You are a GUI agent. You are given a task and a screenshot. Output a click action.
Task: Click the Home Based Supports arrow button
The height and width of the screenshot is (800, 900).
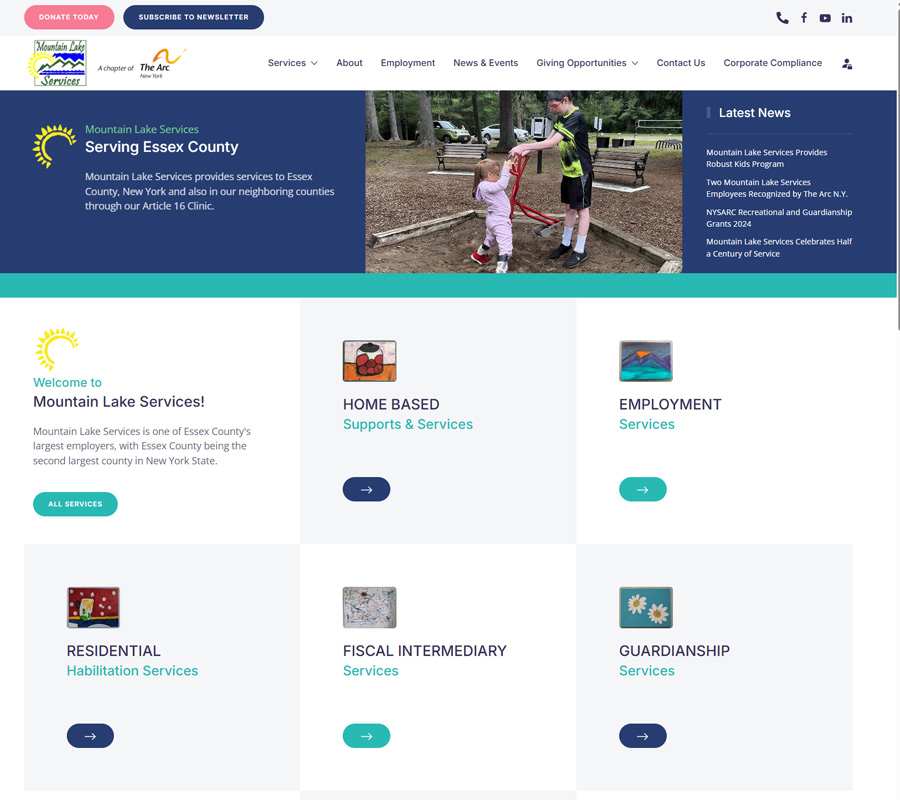click(366, 490)
